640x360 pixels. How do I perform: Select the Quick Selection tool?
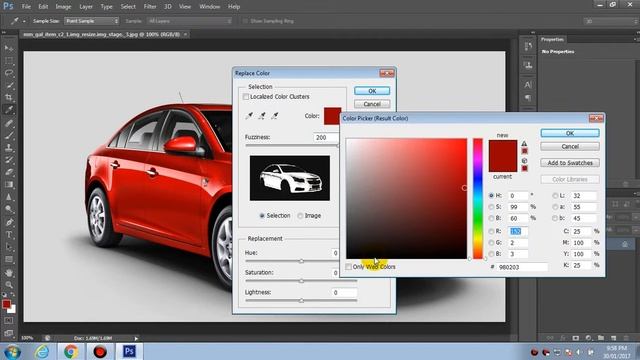coord(9,85)
